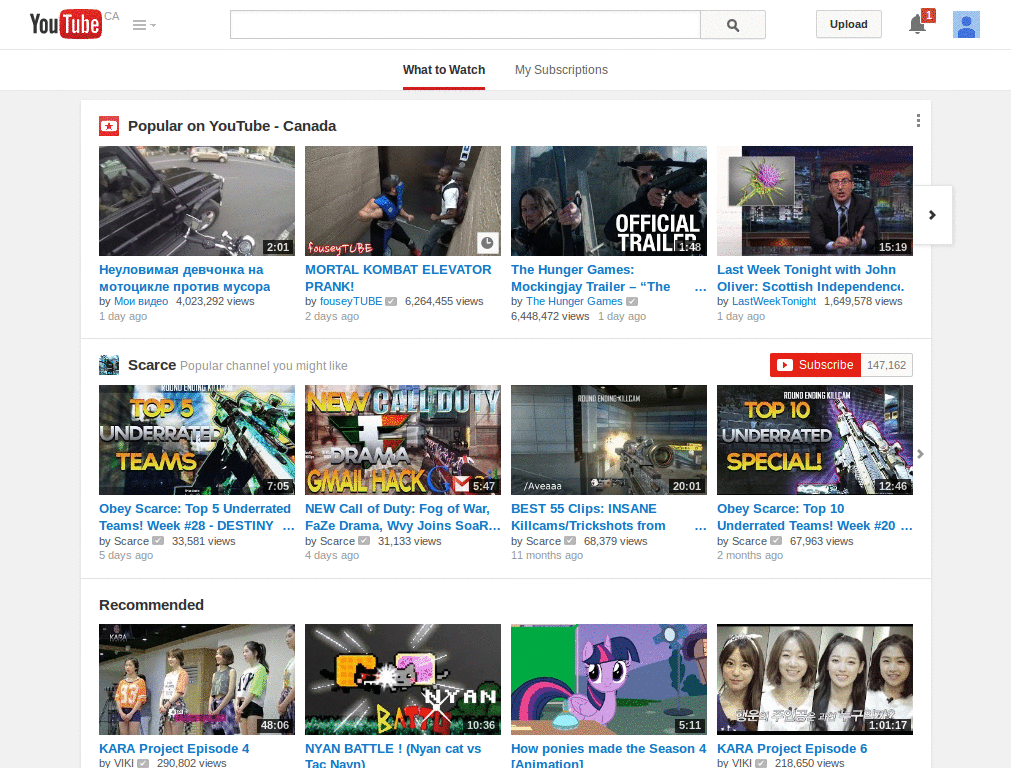Open the BEST 55 Clips killcam thumbnail

tap(609, 440)
